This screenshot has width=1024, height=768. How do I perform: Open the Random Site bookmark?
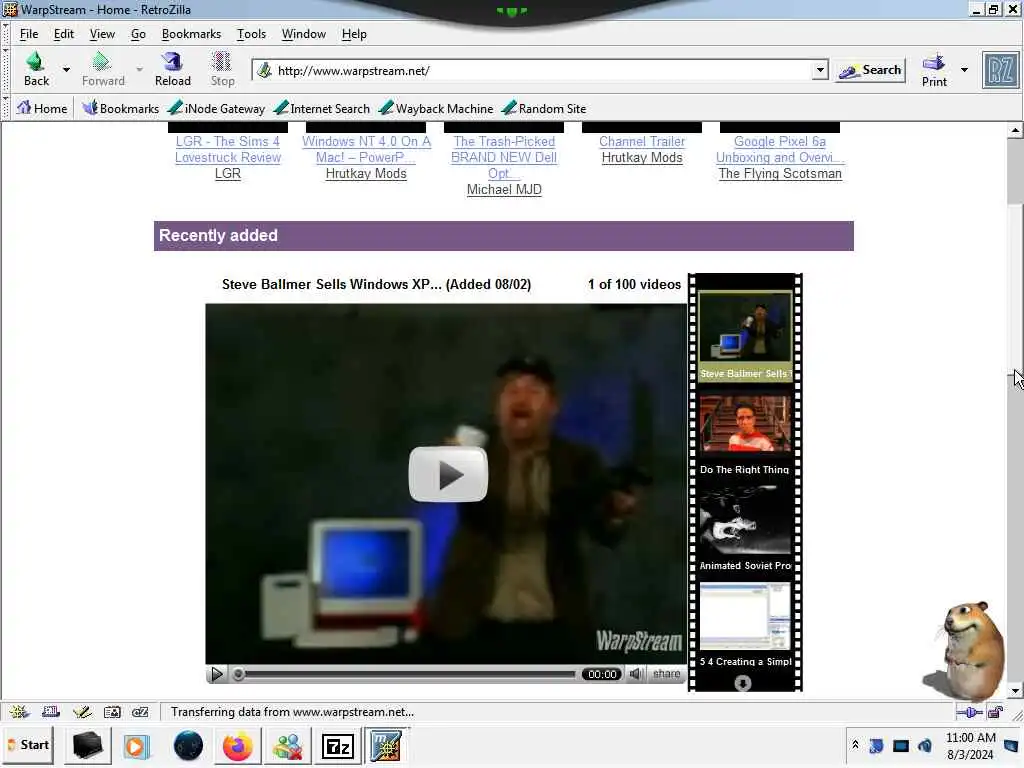[544, 108]
